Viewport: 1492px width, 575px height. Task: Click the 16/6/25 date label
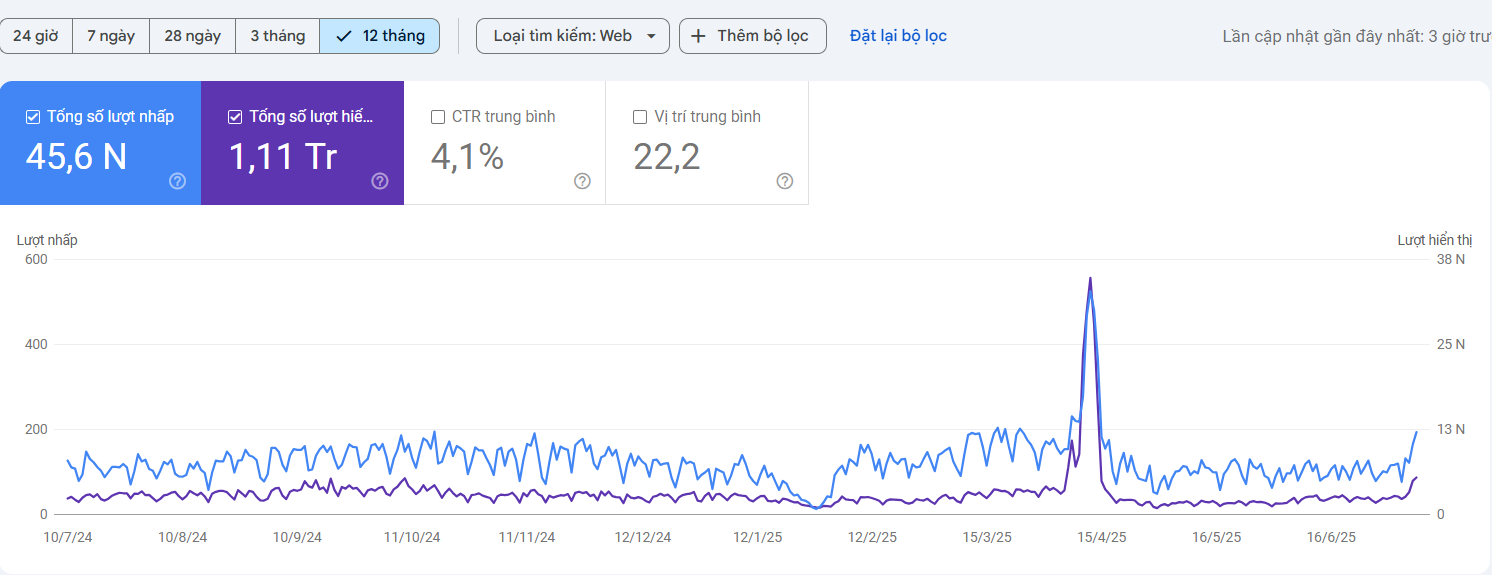pos(1332,537)
